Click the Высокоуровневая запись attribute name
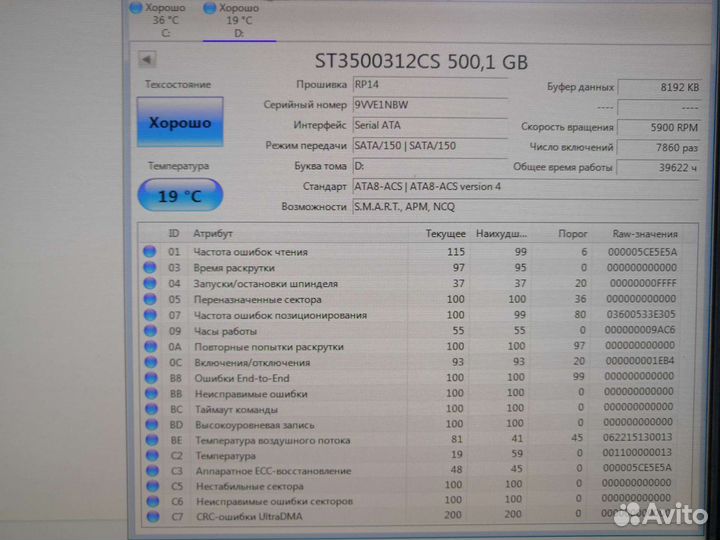Viewport: 720px width, 540px height. click(255, 425)
